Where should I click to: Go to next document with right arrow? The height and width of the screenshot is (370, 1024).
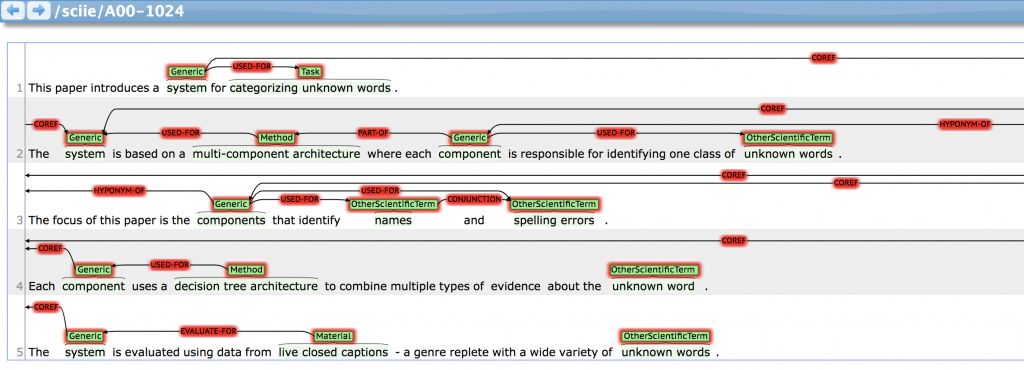point(39,10)
